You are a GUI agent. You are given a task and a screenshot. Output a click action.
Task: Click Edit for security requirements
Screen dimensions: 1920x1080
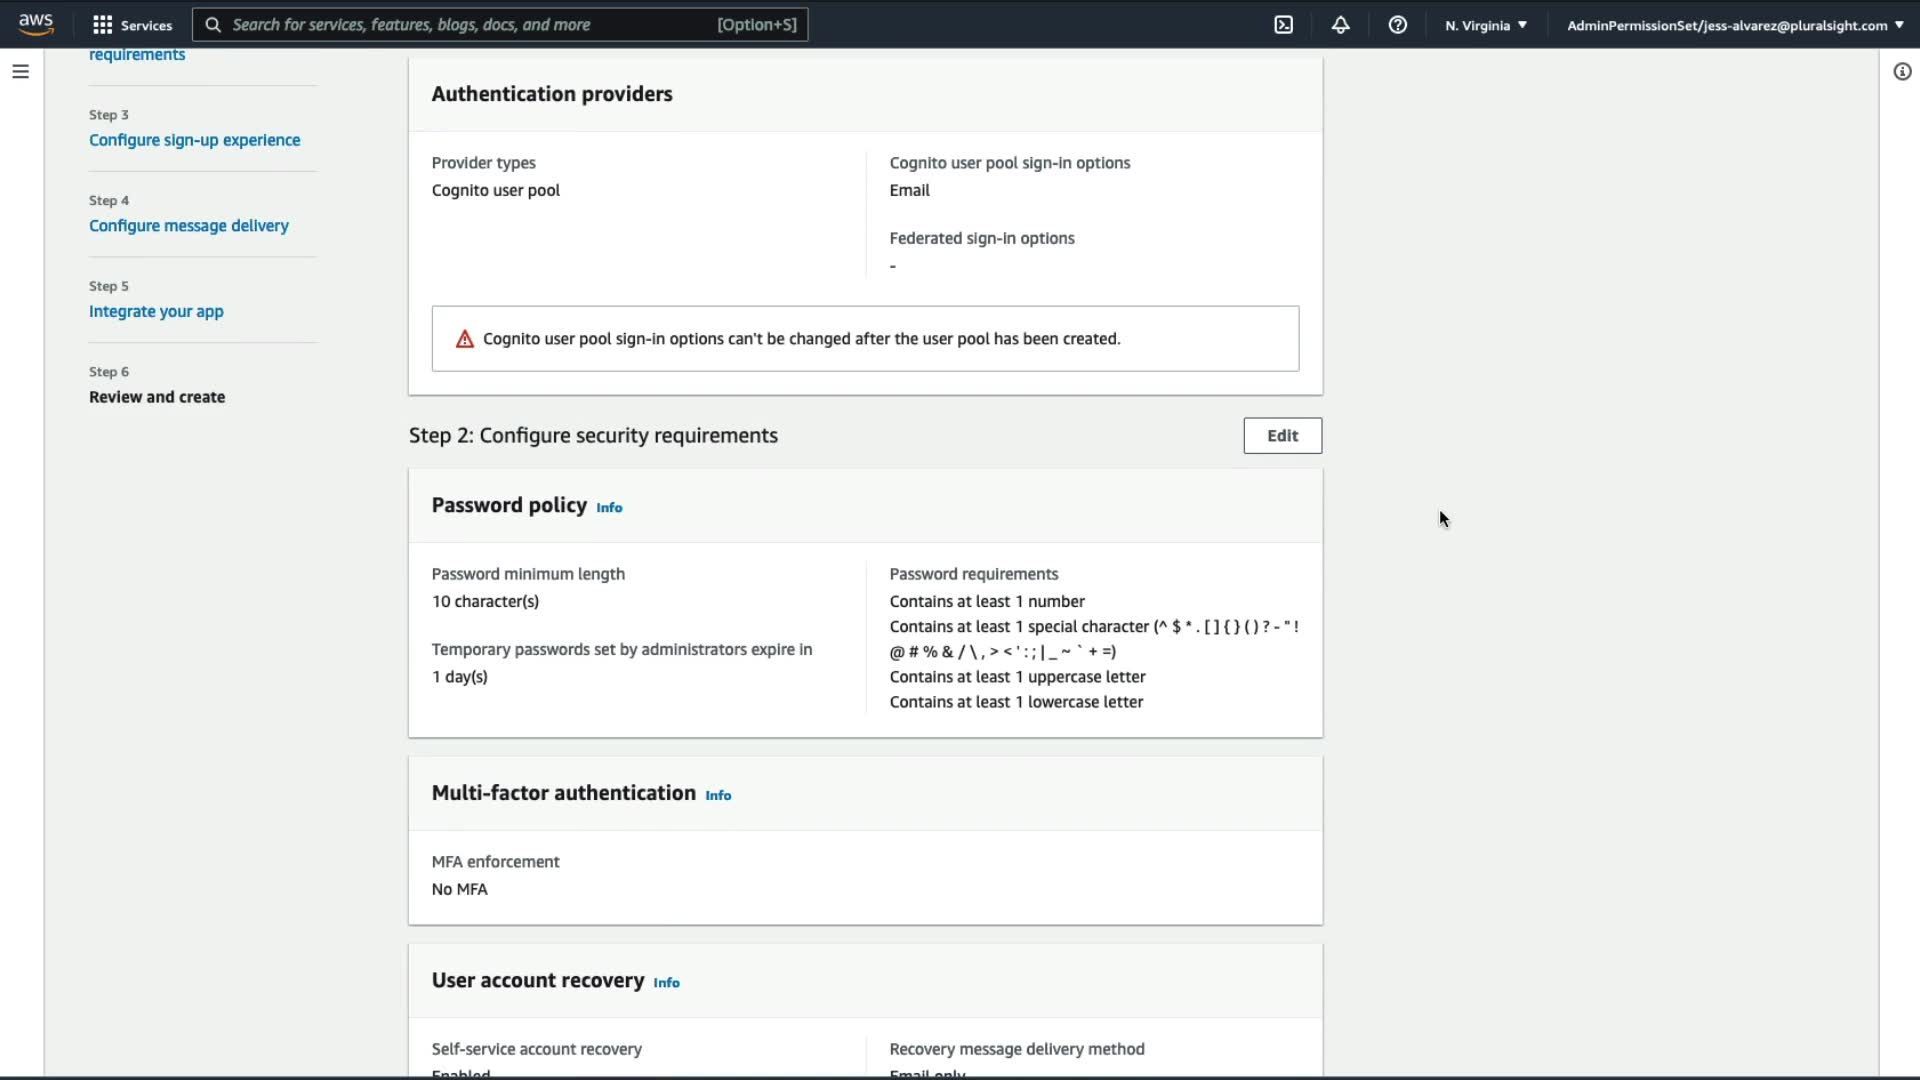pos(1282,436)
